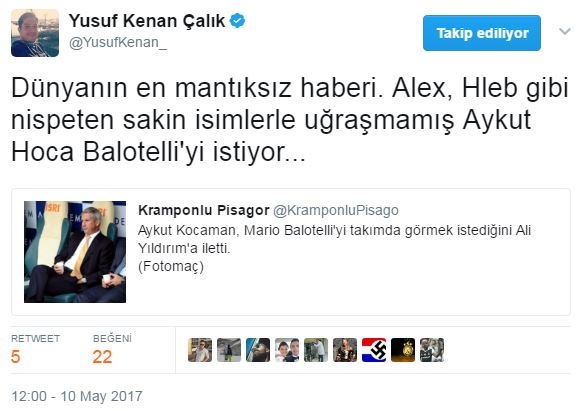Toggle the Takip ediliyor follow button
The height and width of the screenshot is (411, 588).
482,33
